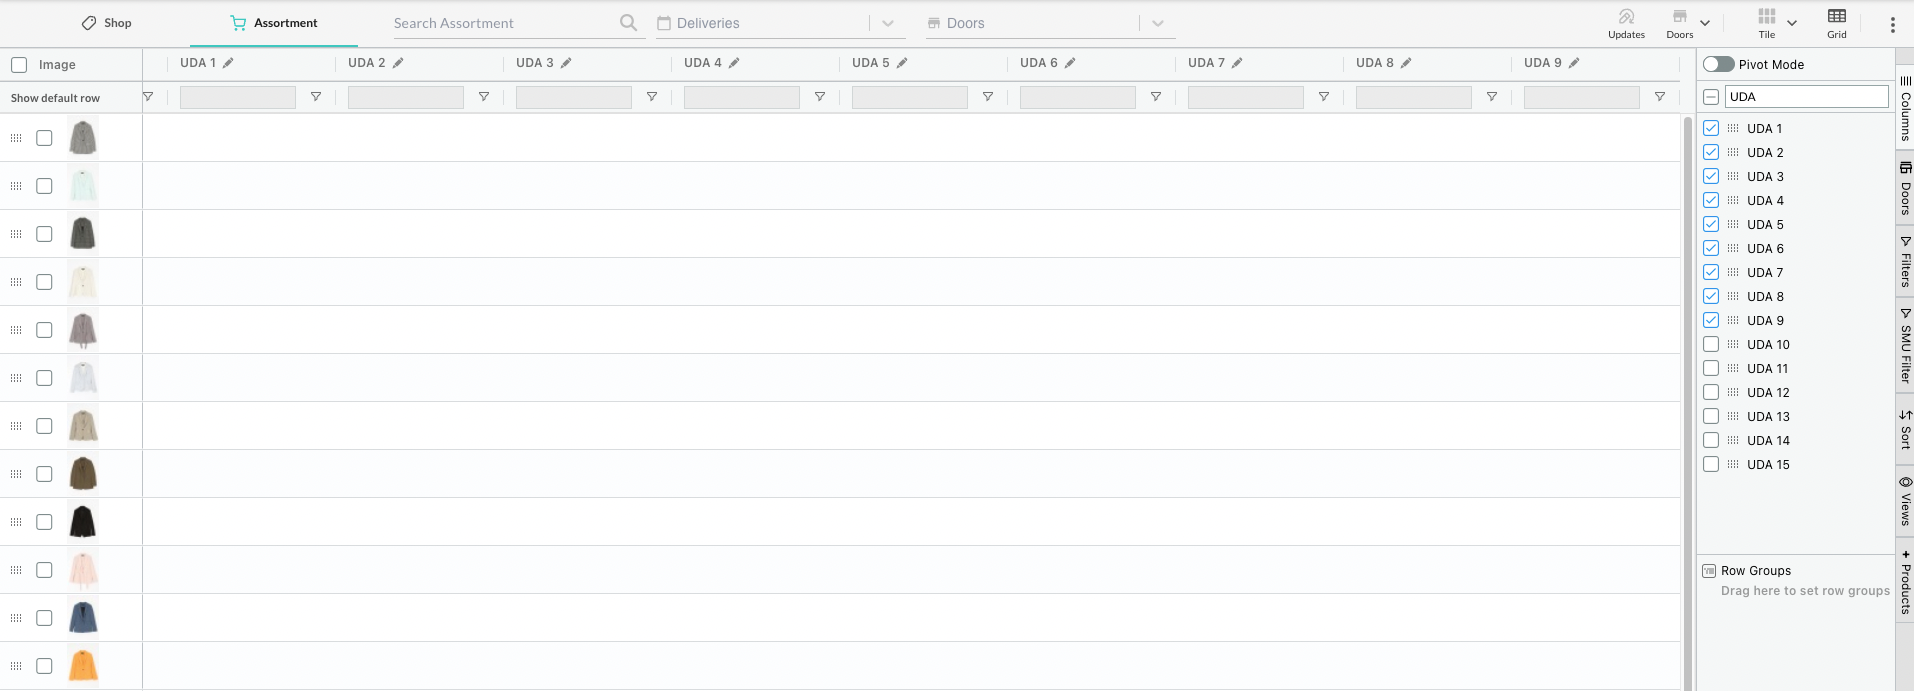Open the UDA 9 column filter icon
Viewport: 1914px width, 691px height.
coord(1660,97)
